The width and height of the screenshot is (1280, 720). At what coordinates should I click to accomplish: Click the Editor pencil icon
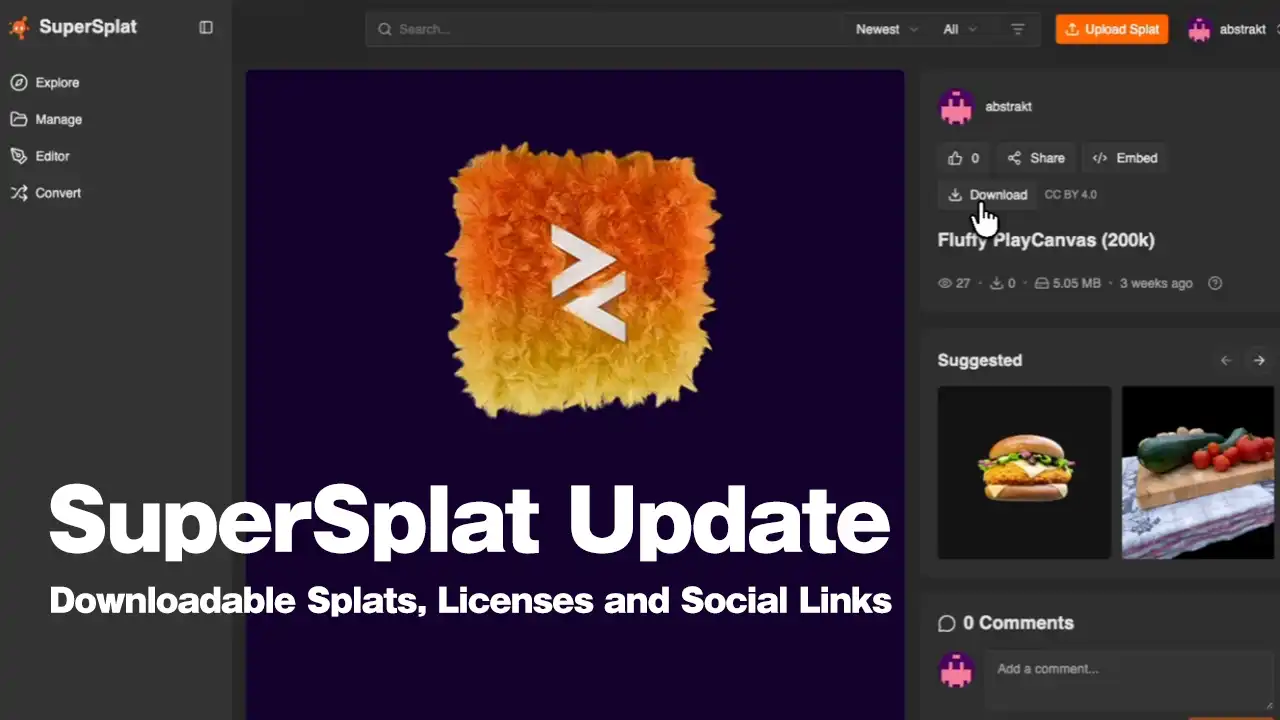pos(19,156)
